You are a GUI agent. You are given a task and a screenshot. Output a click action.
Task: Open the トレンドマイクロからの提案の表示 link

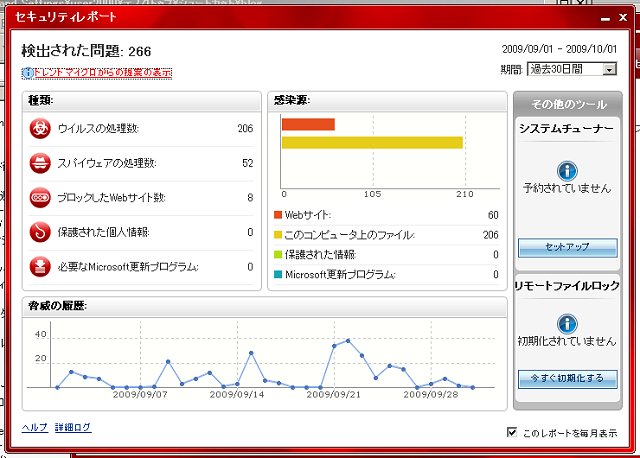point(102,73)
